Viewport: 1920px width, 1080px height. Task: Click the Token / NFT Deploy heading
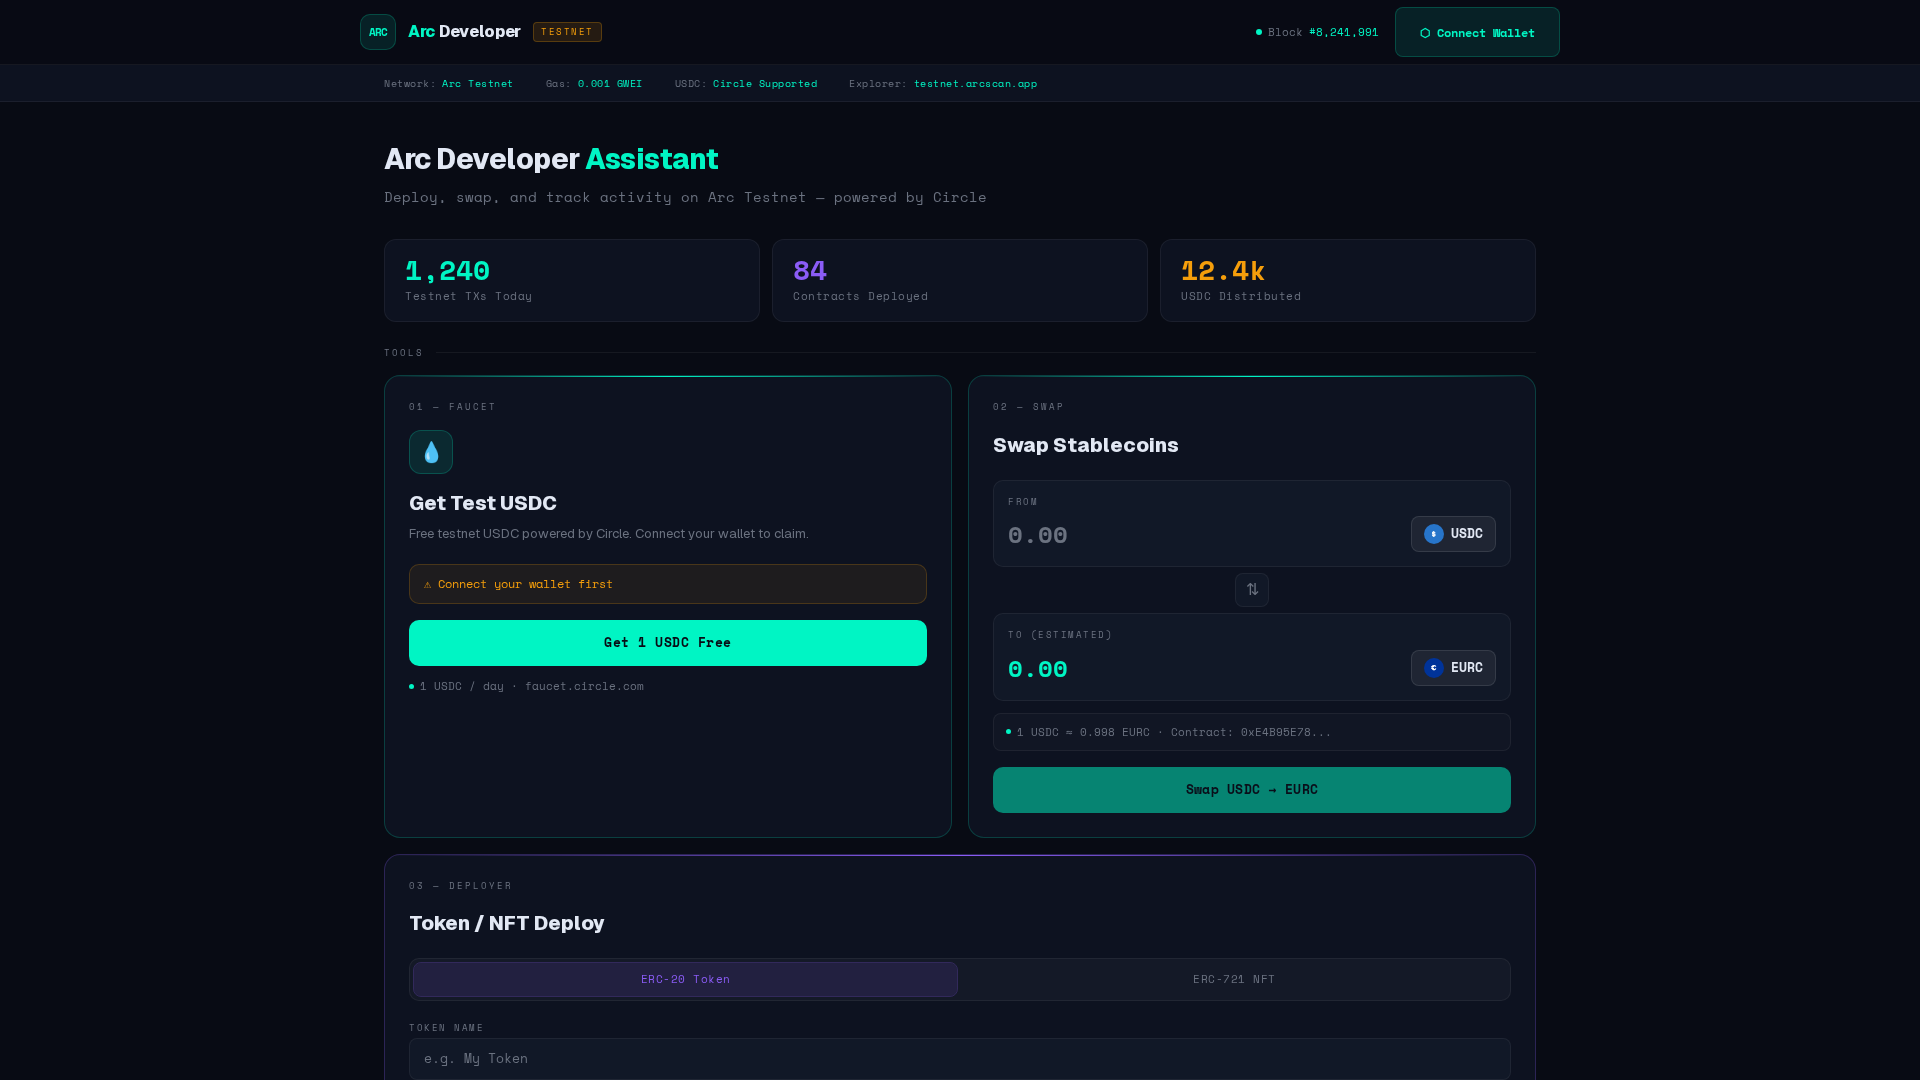(x=507, y=923)
